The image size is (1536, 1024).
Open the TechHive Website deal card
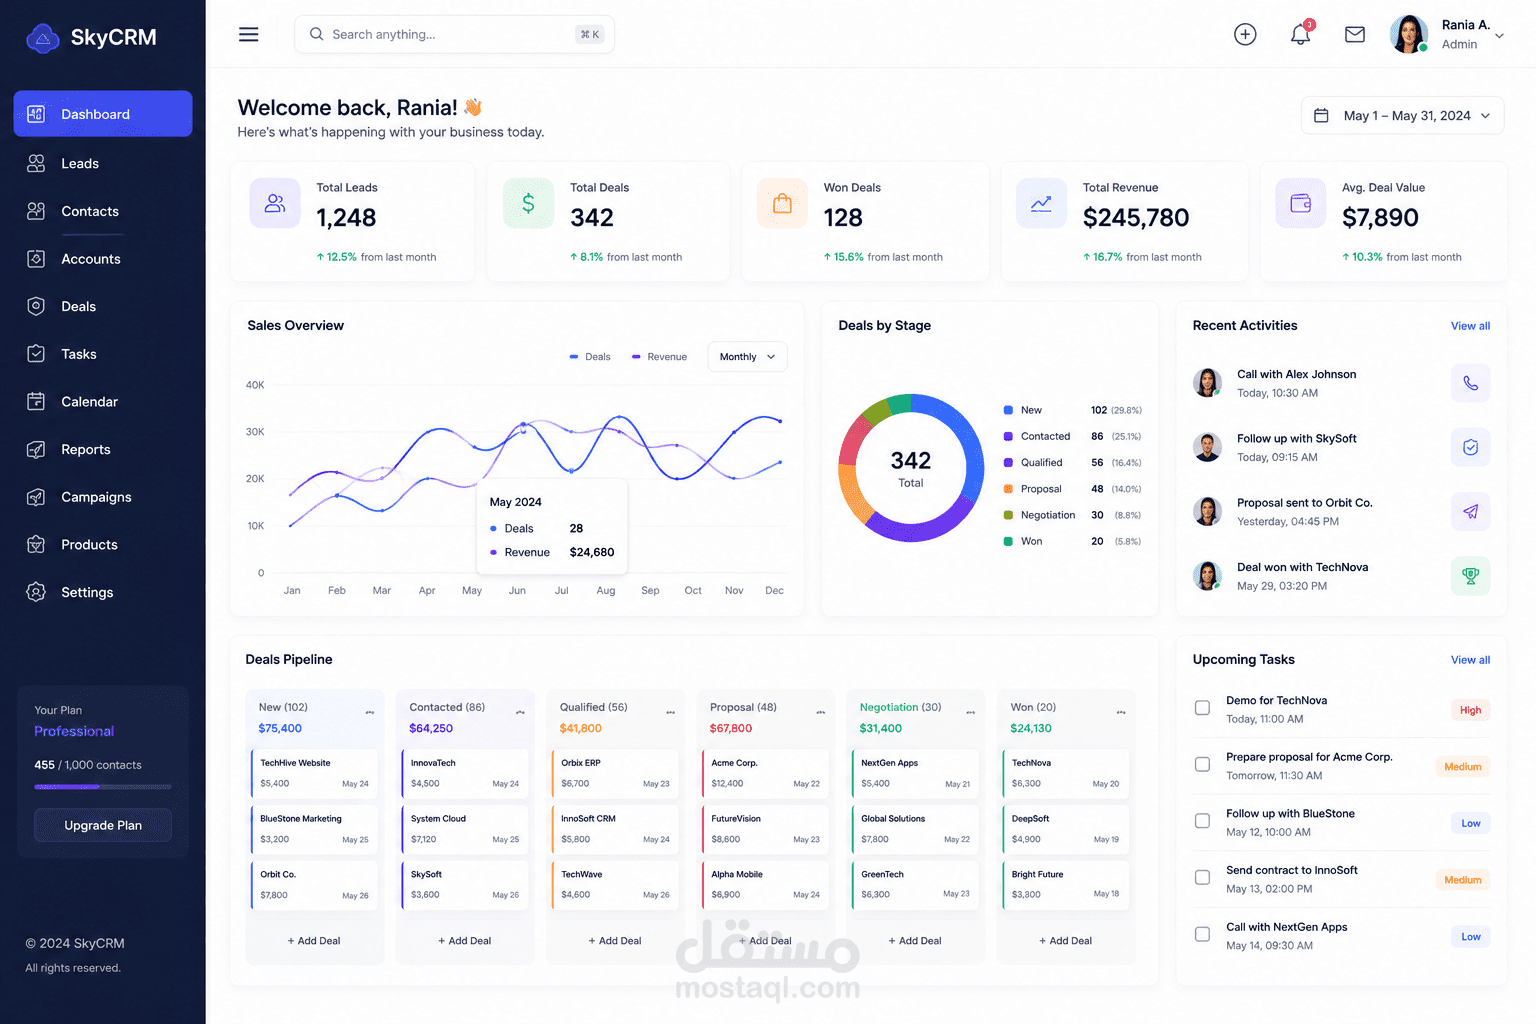(x=314, y=773)
